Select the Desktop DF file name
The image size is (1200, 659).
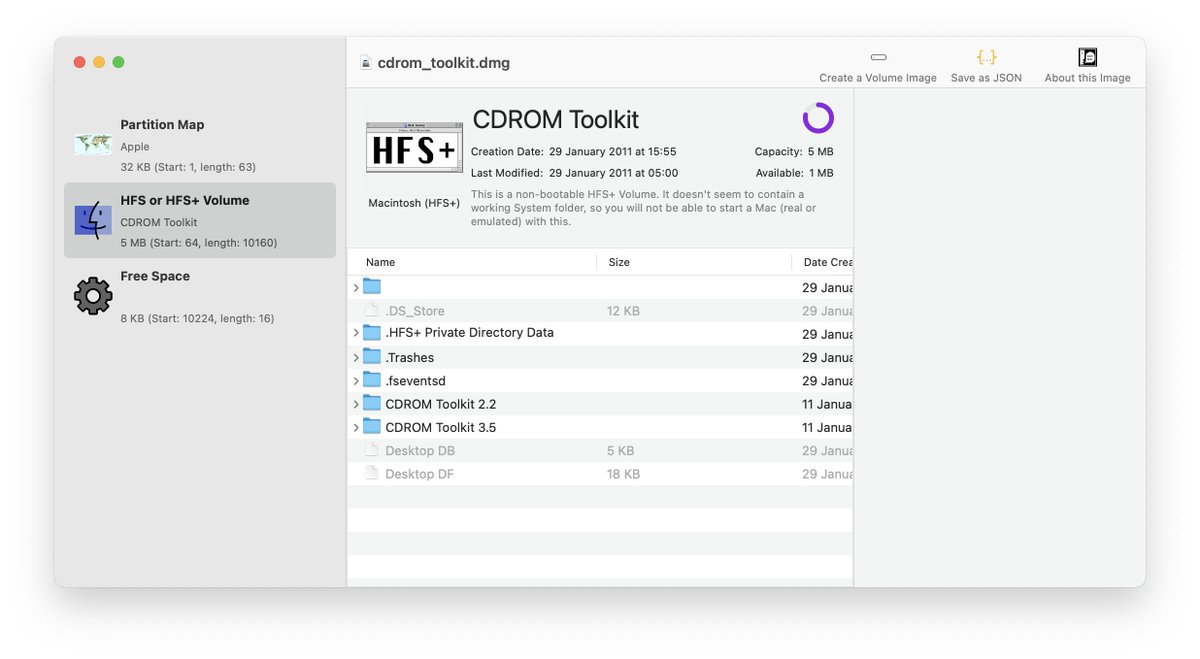[419, 474]
